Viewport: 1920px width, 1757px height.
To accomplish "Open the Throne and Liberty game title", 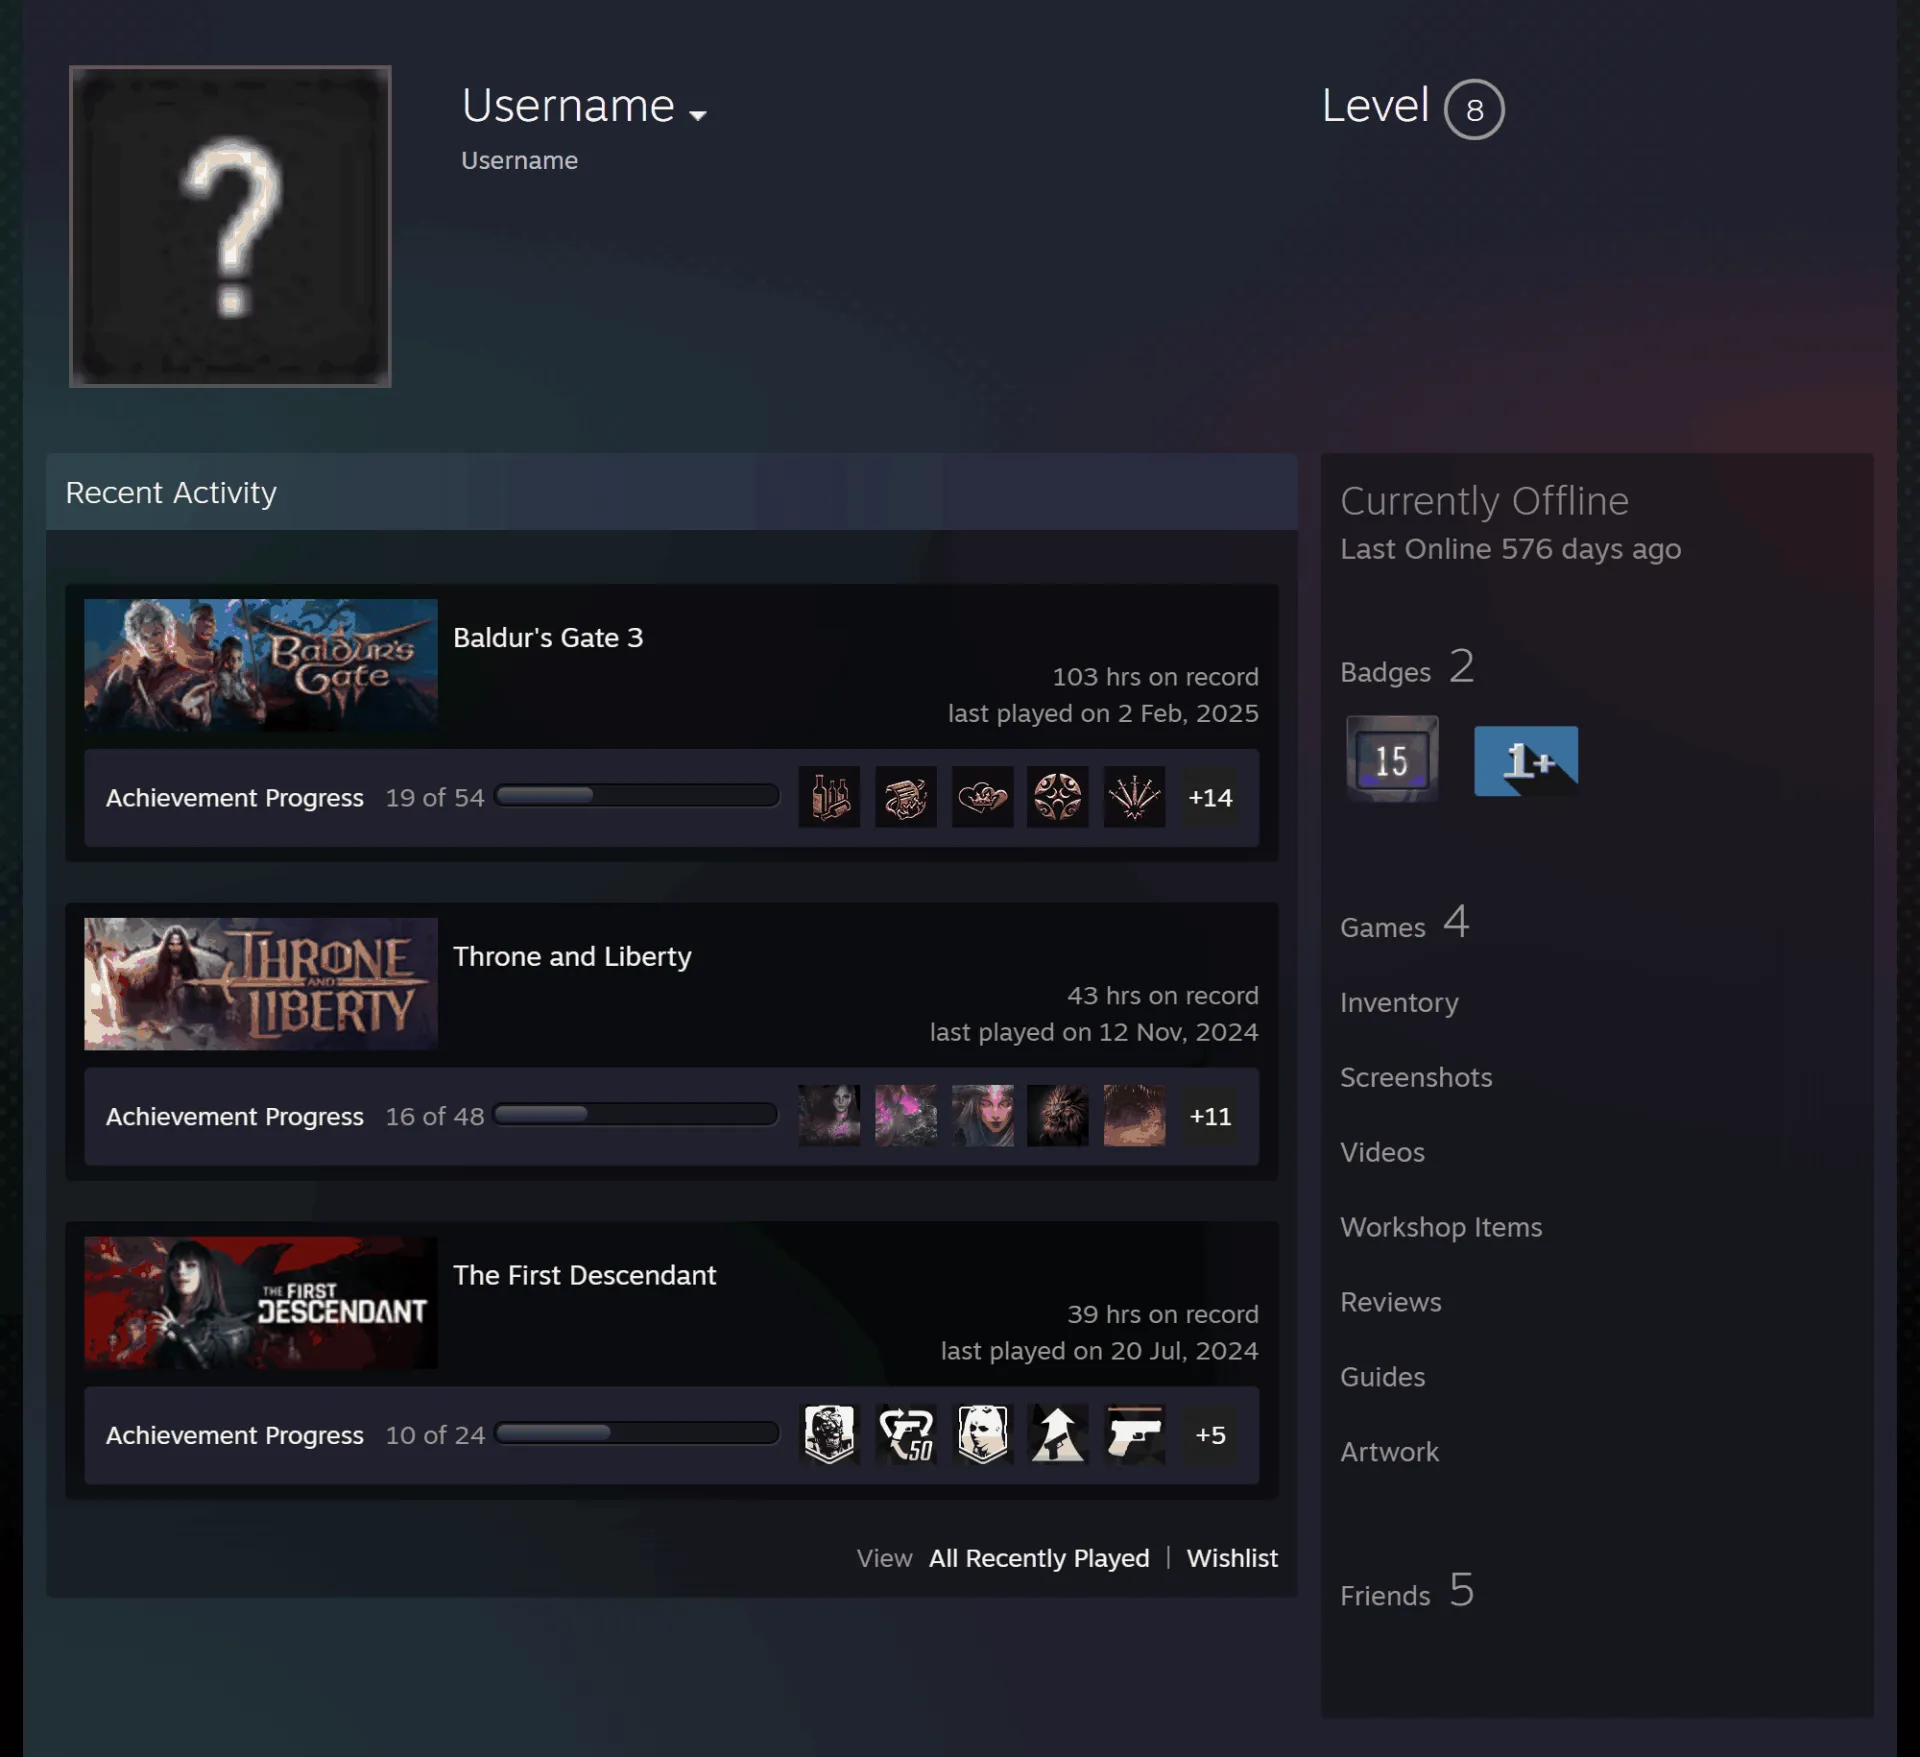I will (x=572, y=957).
